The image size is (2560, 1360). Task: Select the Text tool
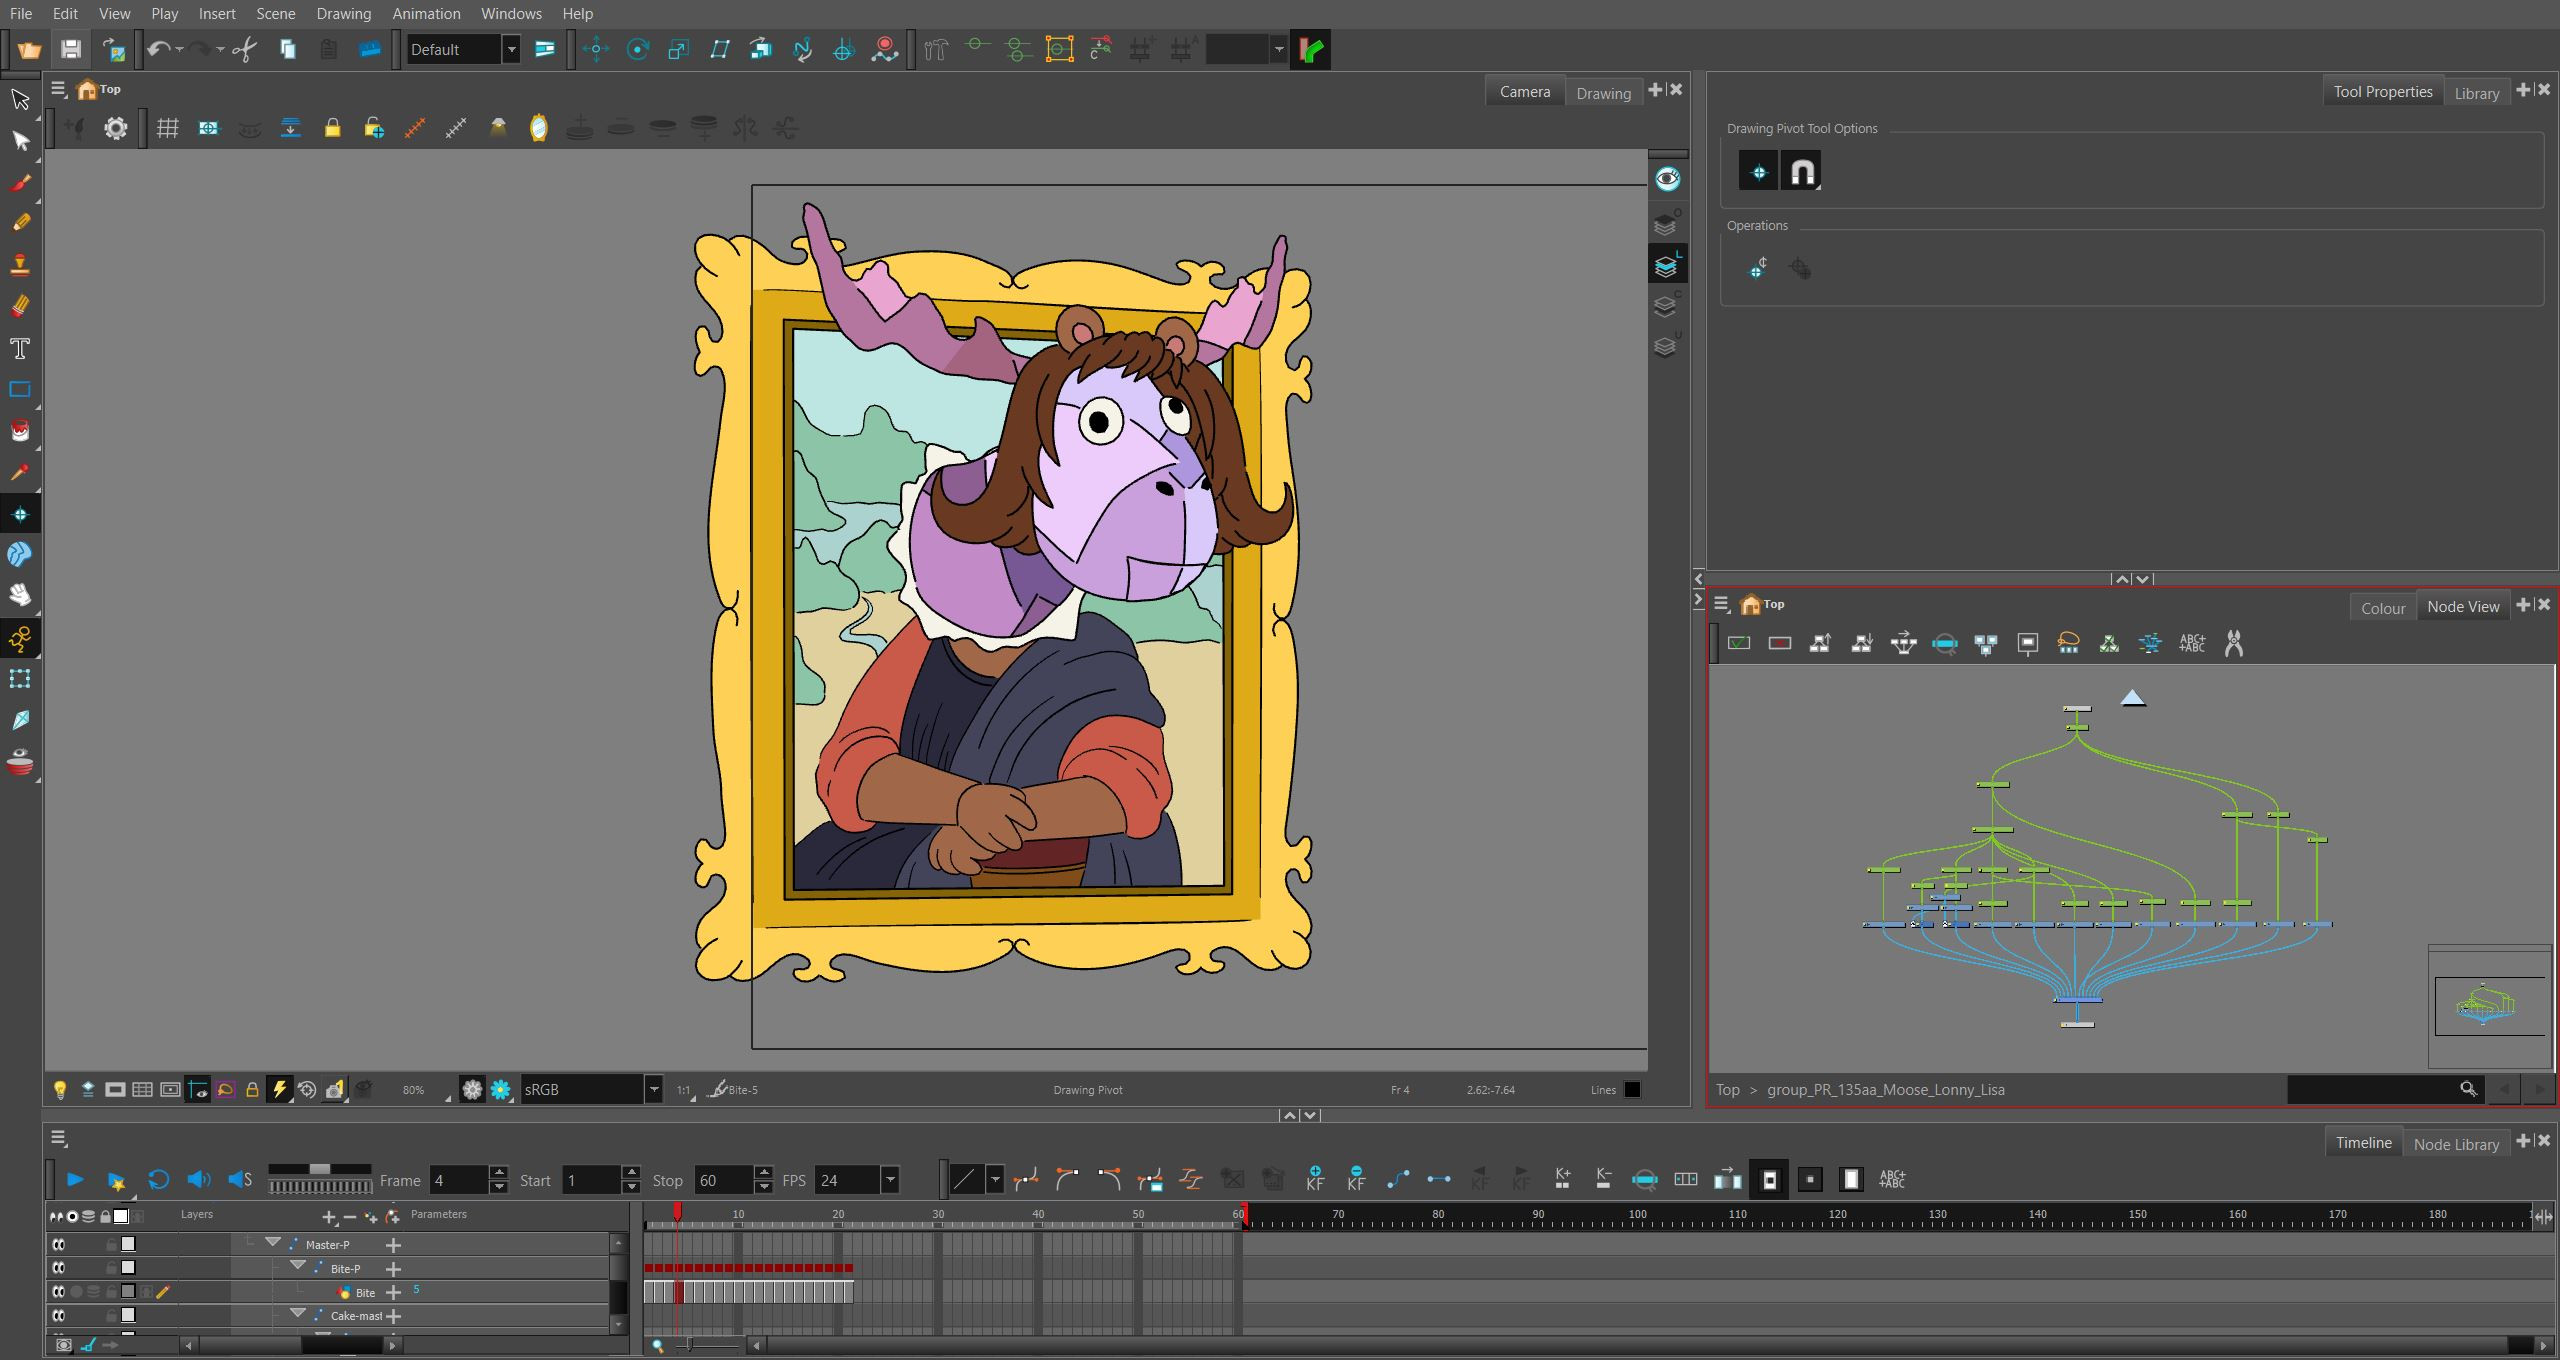(20, 348)
